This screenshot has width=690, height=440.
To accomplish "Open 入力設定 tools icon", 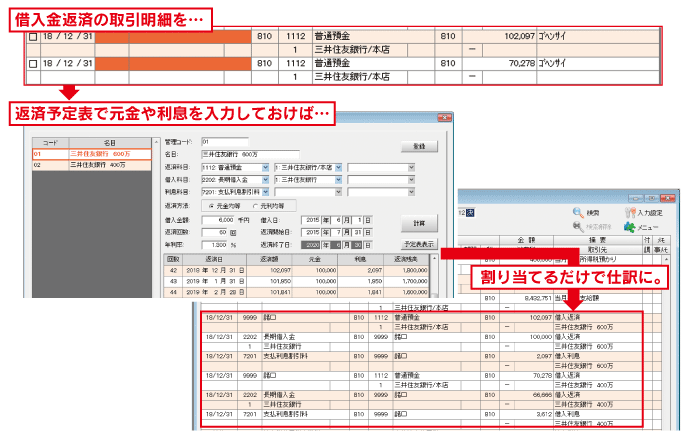I will [x=630, y=213].
